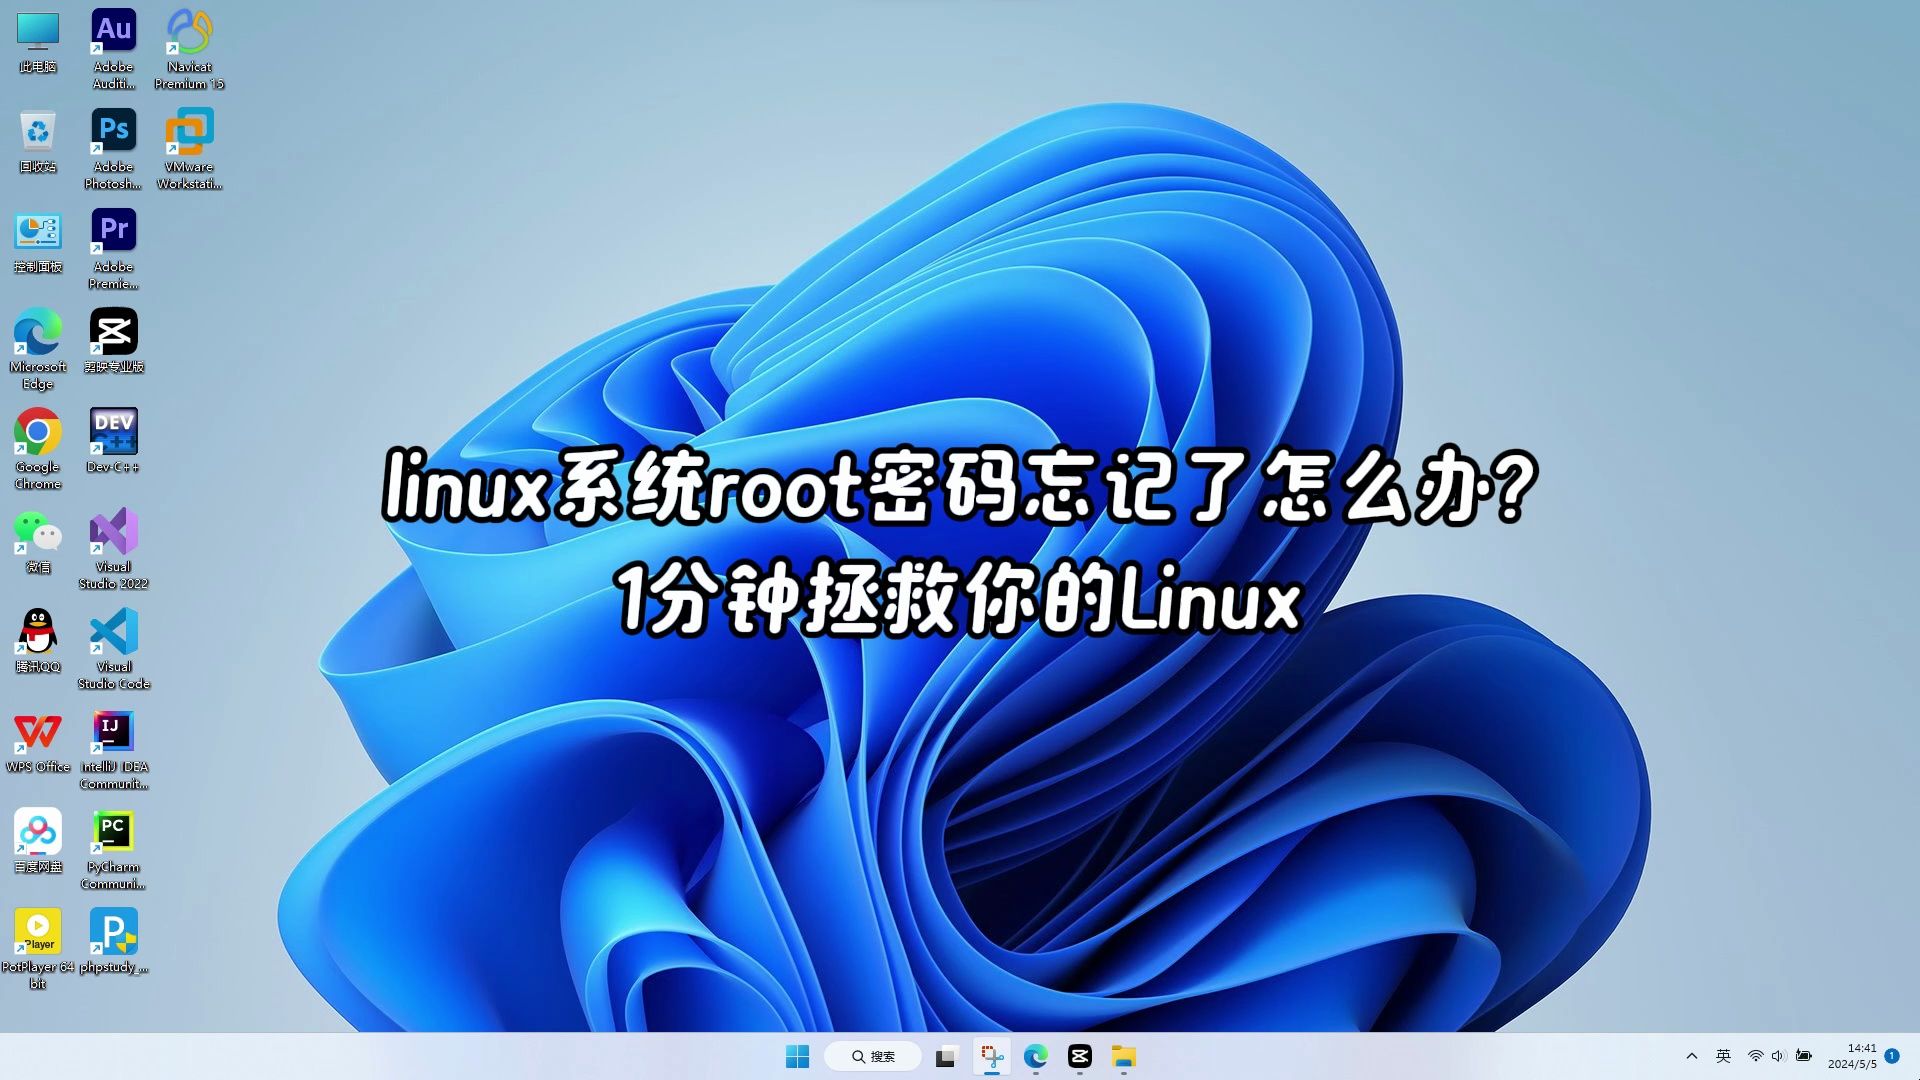Open the Start menu
1920x1080 pixels.
point(797,1056)
